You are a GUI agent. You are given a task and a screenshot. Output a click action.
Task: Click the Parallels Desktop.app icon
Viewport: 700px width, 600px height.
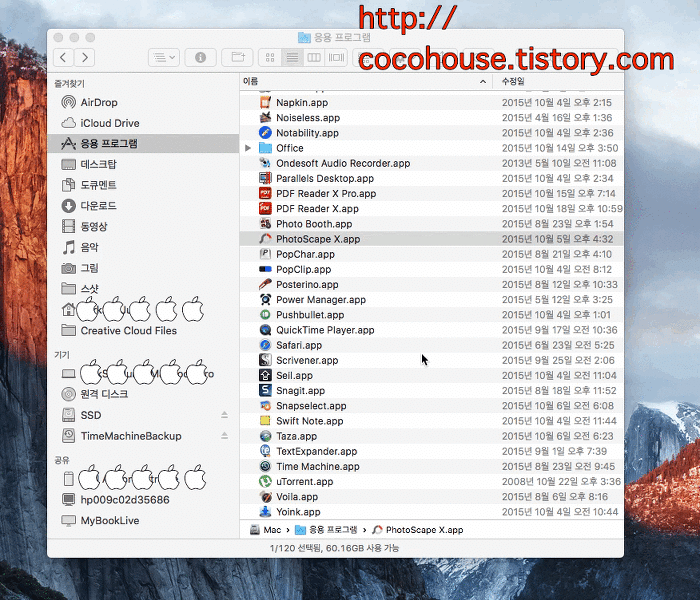click(265, 178)
